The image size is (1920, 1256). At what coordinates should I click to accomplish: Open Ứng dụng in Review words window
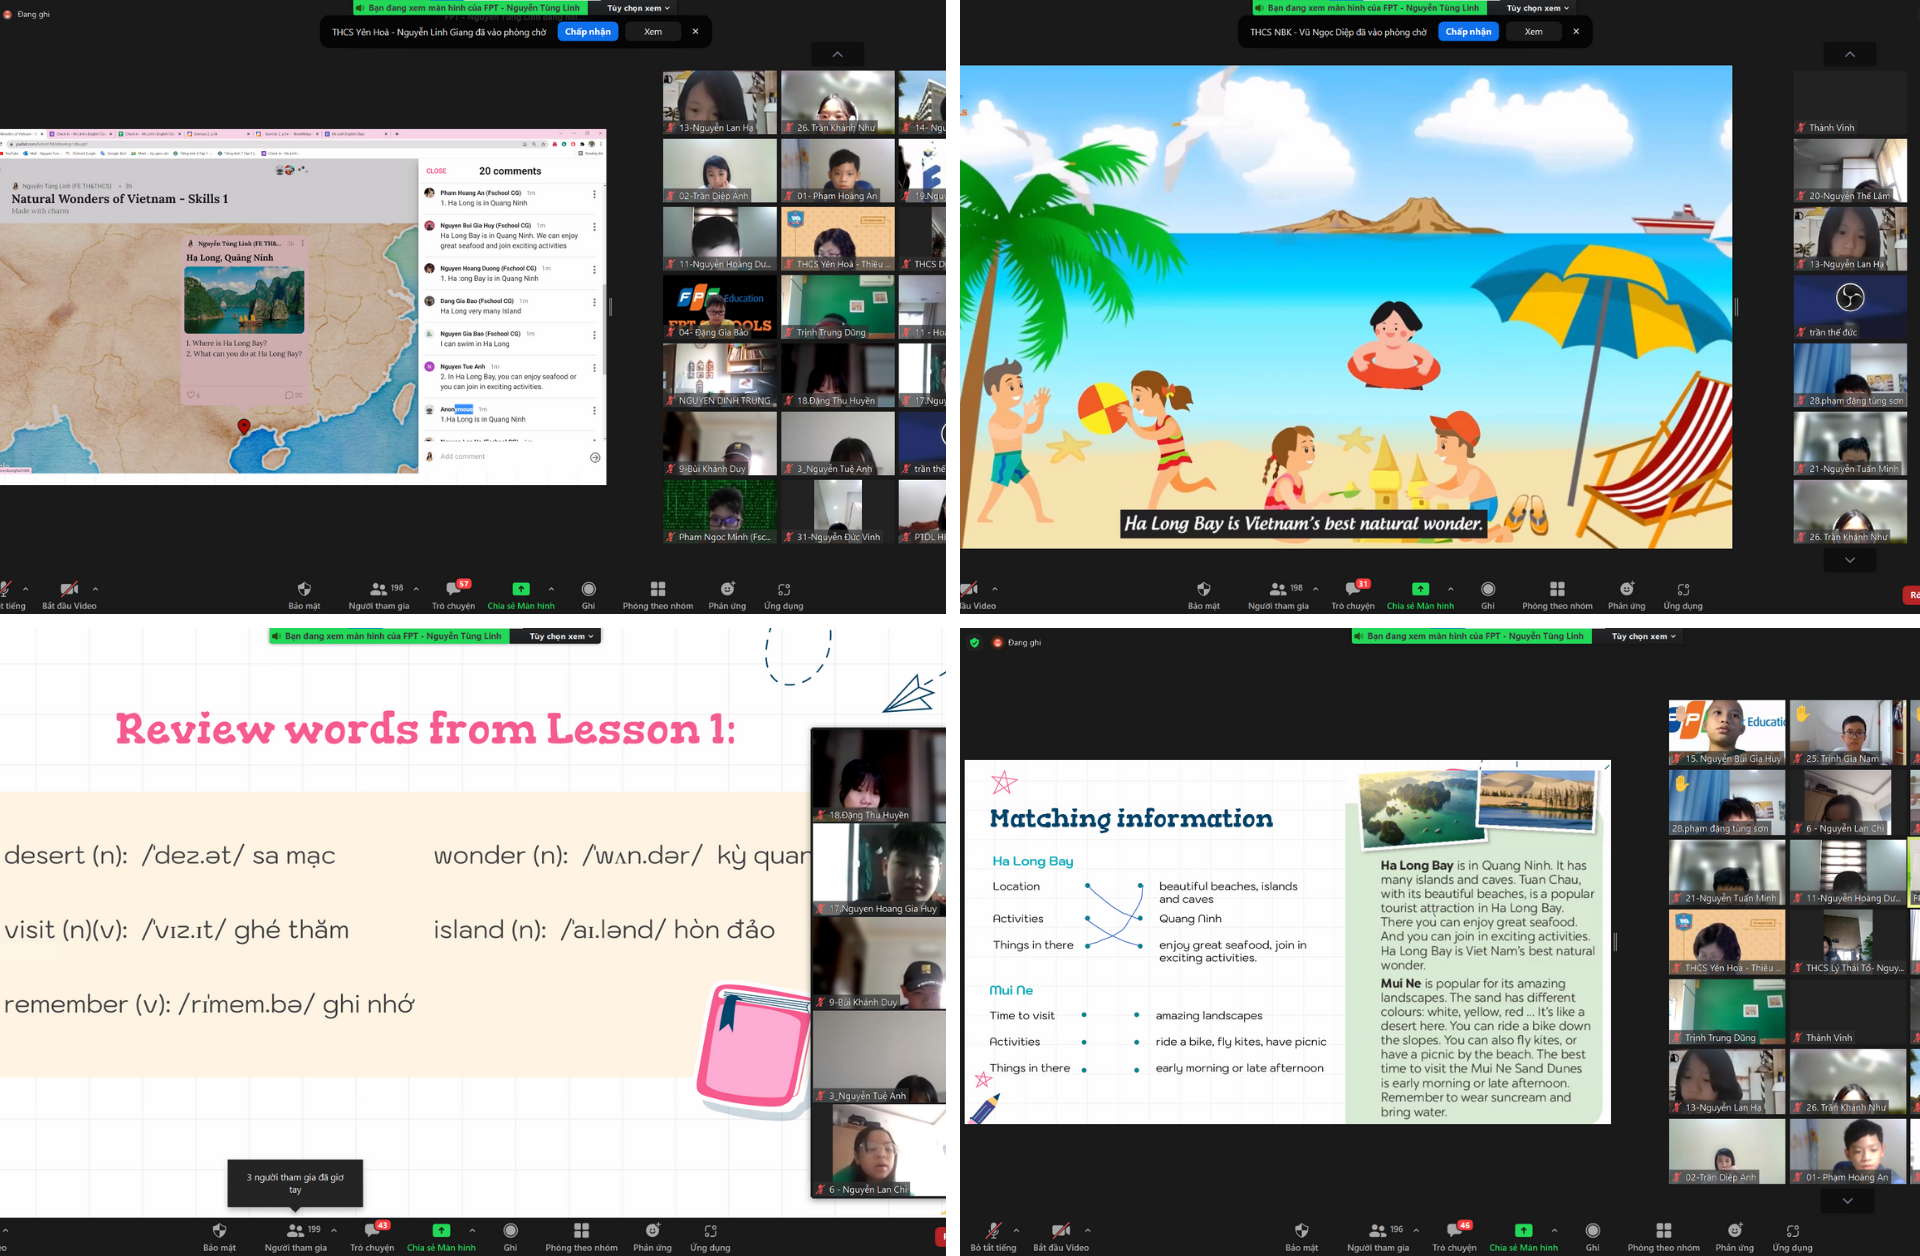710,1237
